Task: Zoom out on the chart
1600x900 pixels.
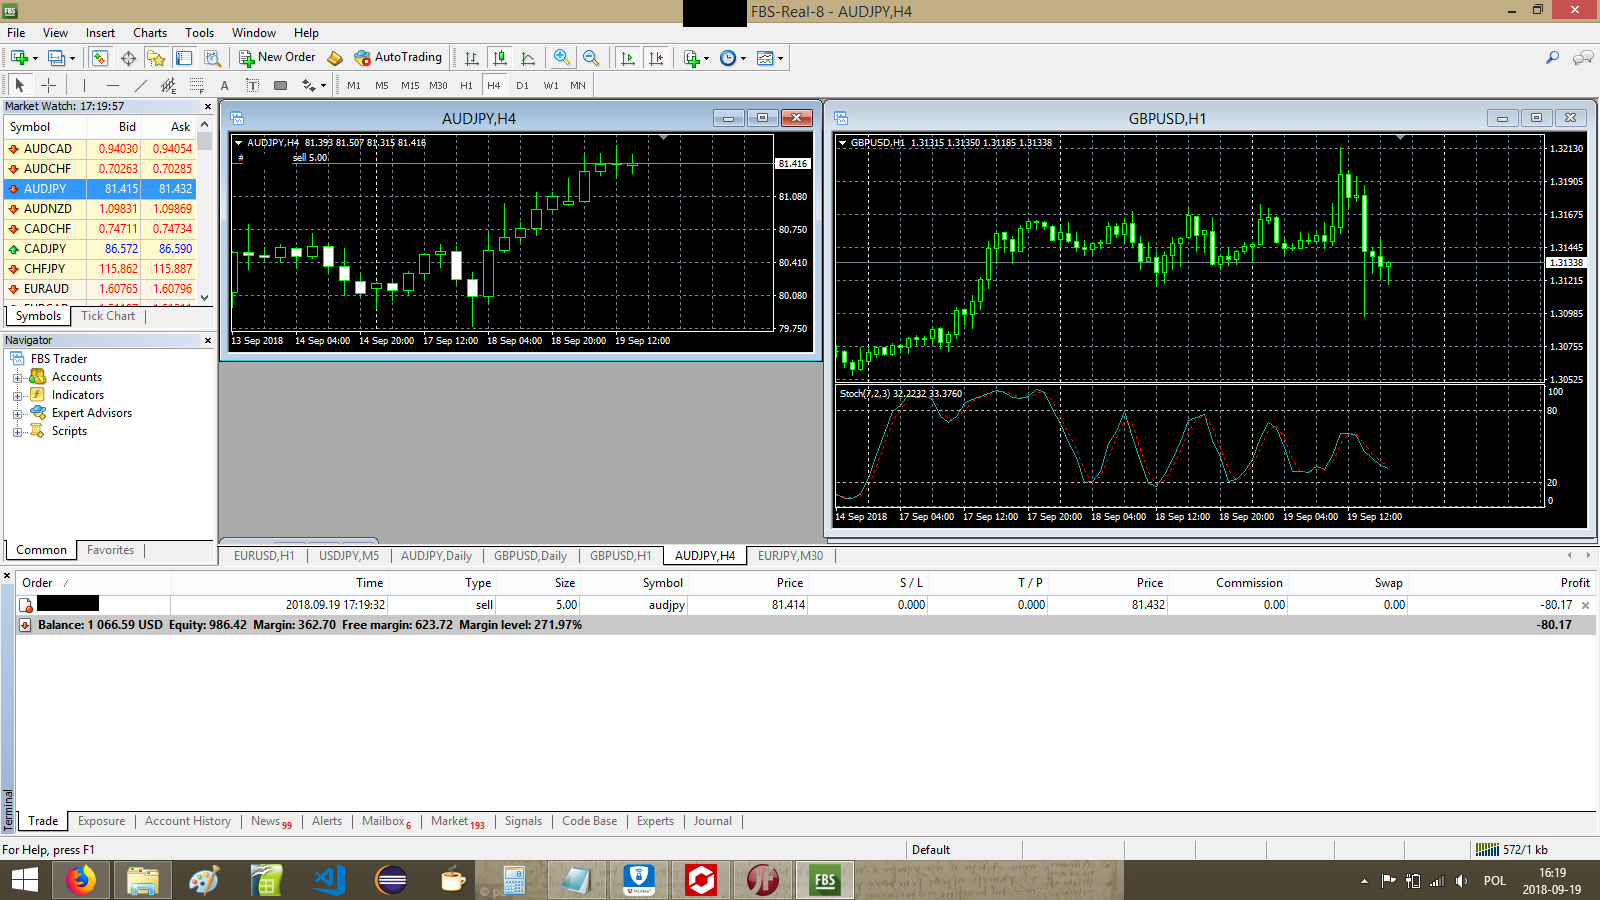Action: (x=591, y=58)
